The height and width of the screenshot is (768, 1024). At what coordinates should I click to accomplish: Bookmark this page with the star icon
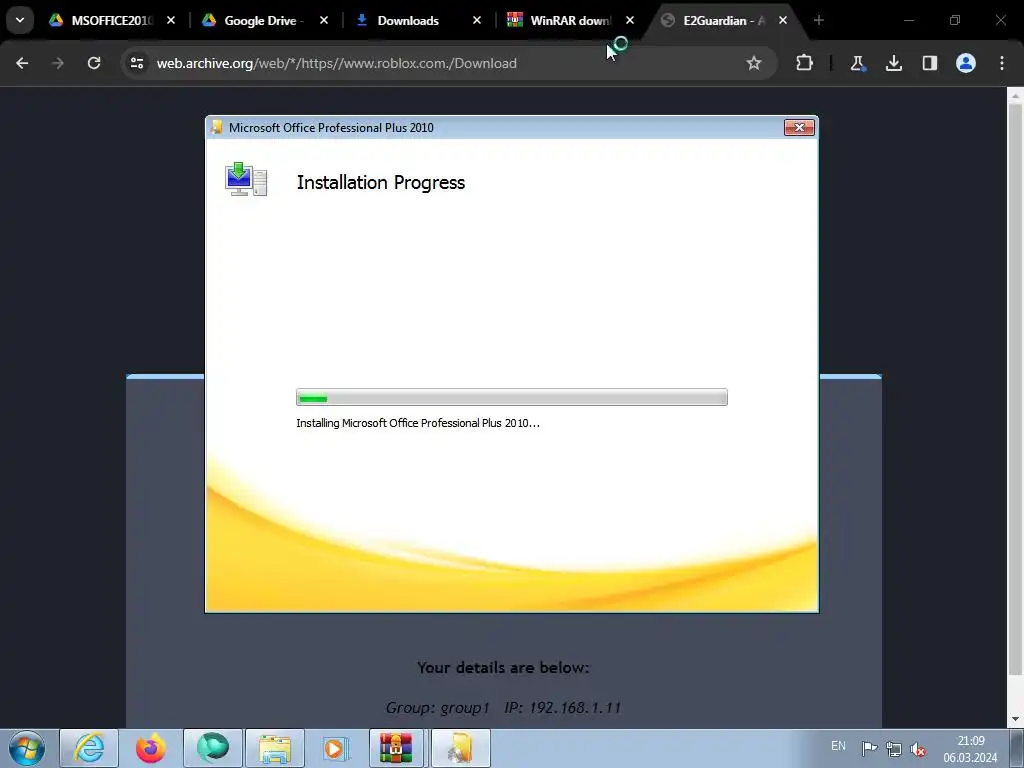click(x=754, y=63)
